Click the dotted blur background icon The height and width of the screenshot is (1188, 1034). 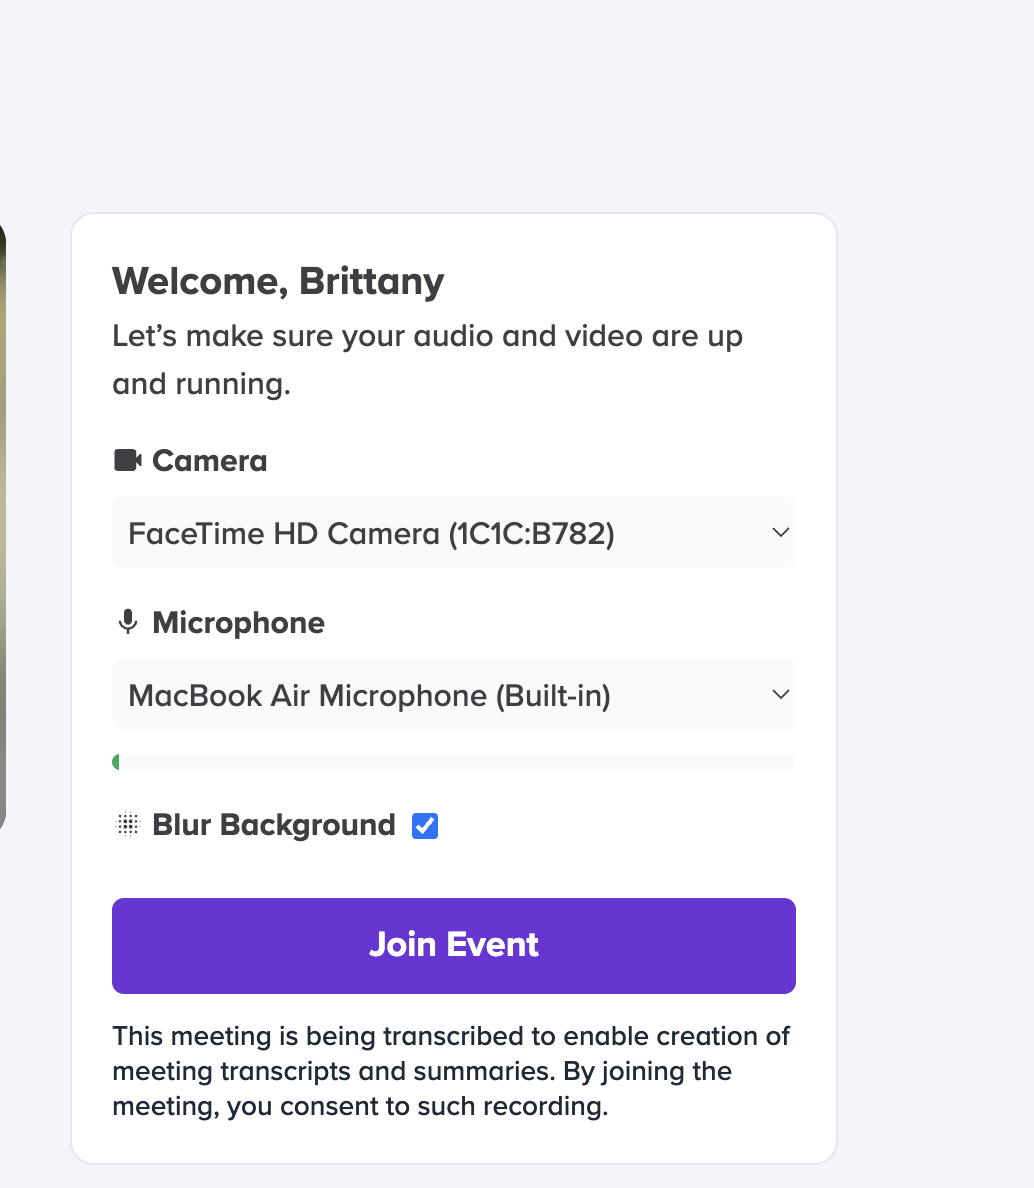pos(128,824)
